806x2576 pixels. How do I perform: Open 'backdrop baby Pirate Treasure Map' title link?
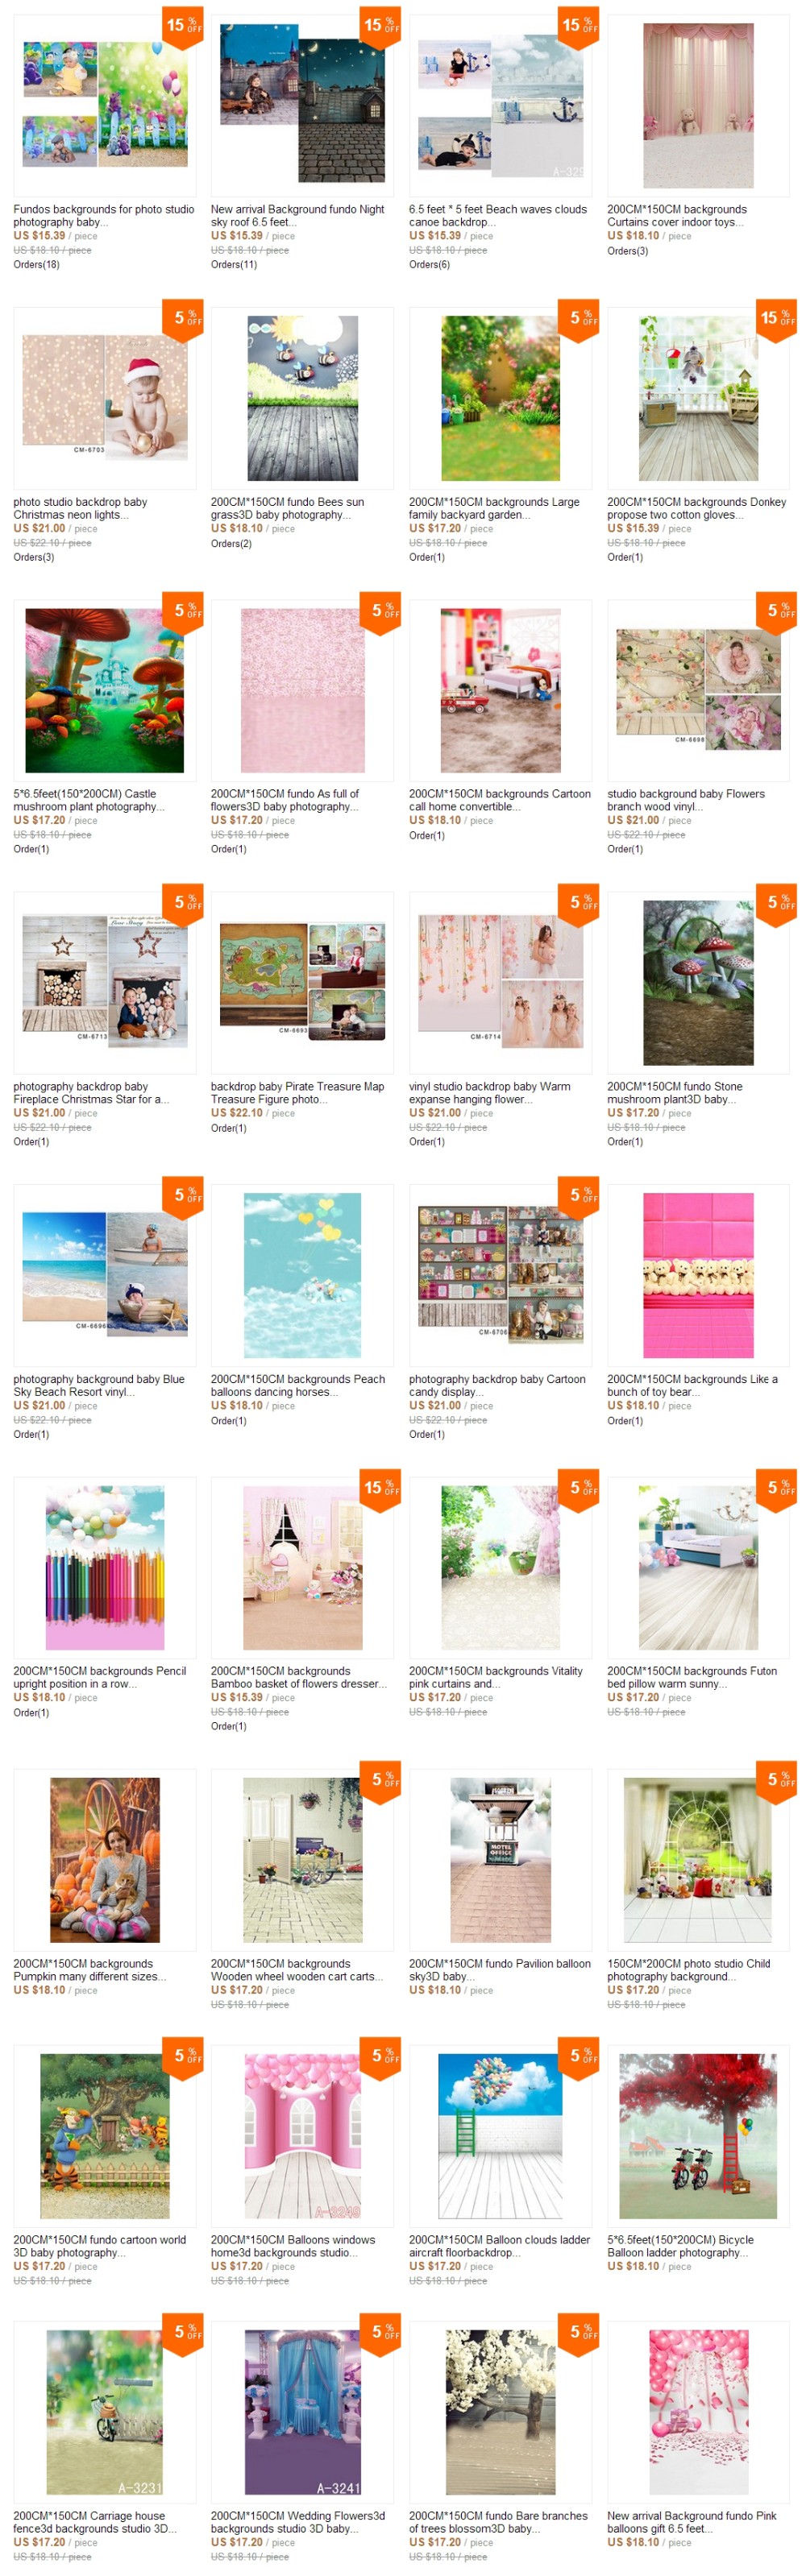click(297, 1093)
